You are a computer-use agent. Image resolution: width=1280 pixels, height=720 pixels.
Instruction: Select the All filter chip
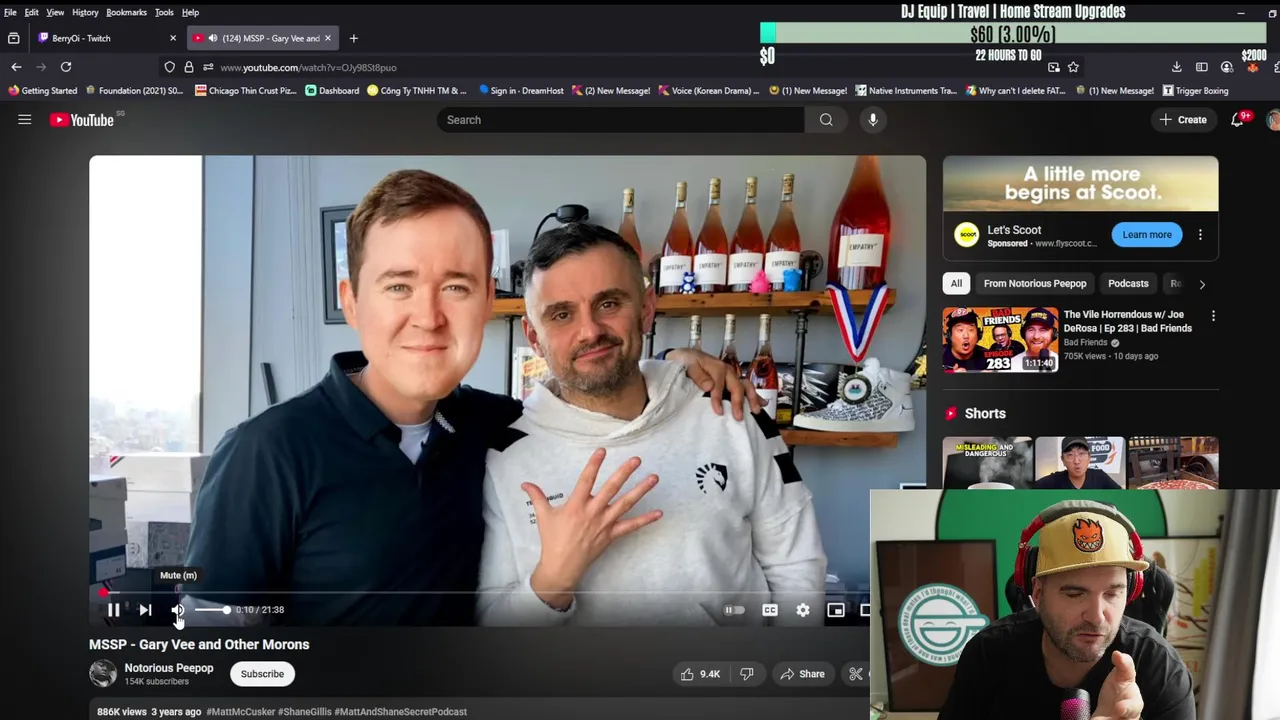(x=956, y=283)
